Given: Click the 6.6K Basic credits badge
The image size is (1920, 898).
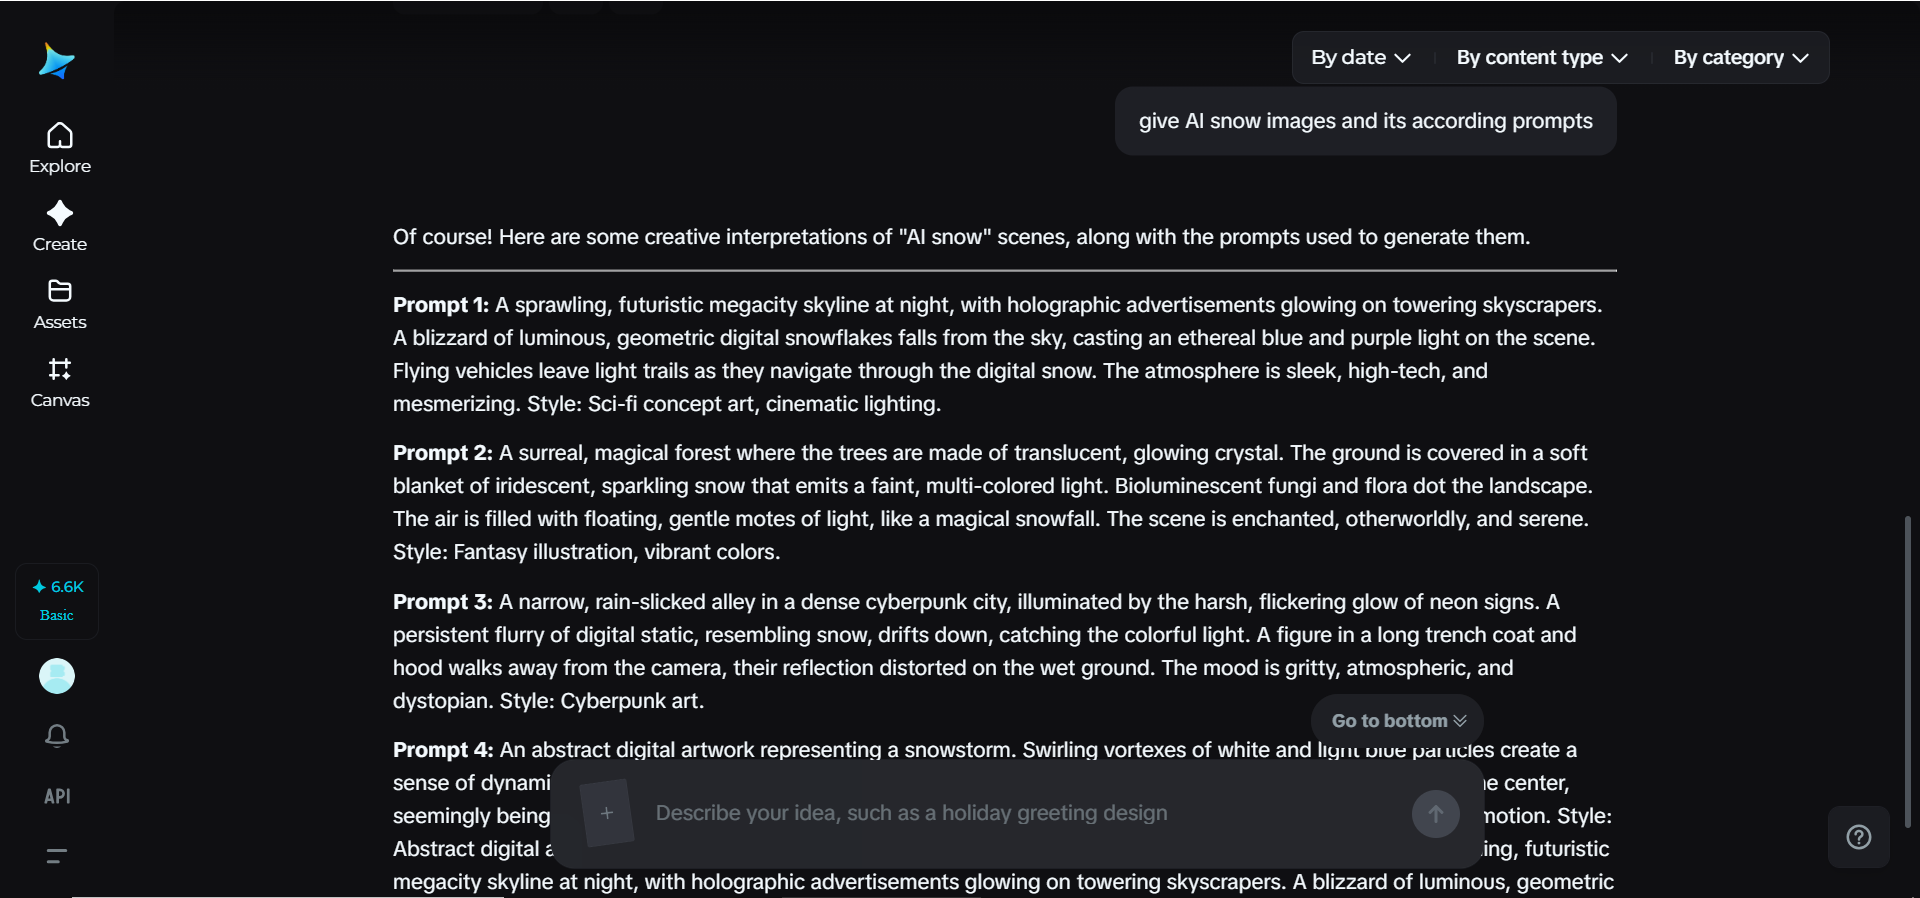Looking at the screenshot, I should click(x=57, y=600).
